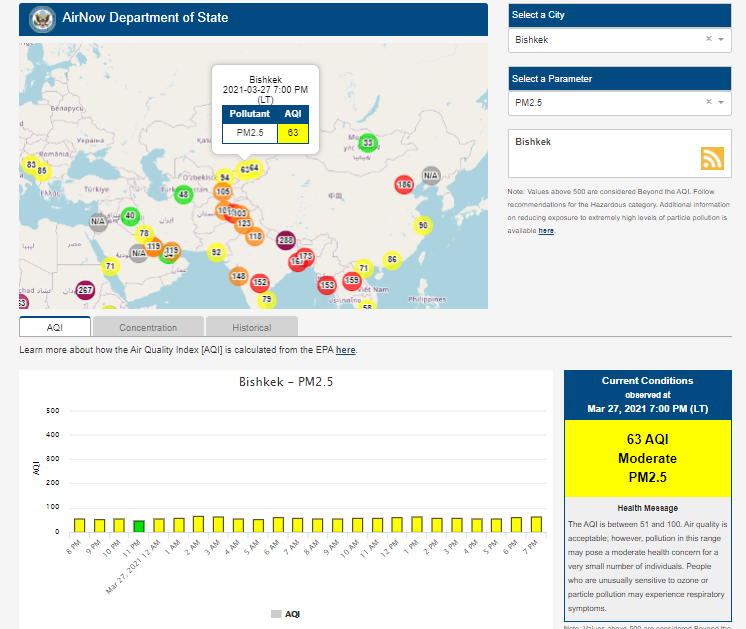The image size is (746, 629).
Task: Open the Bishkek RSS feed icon
Action: 711,159
